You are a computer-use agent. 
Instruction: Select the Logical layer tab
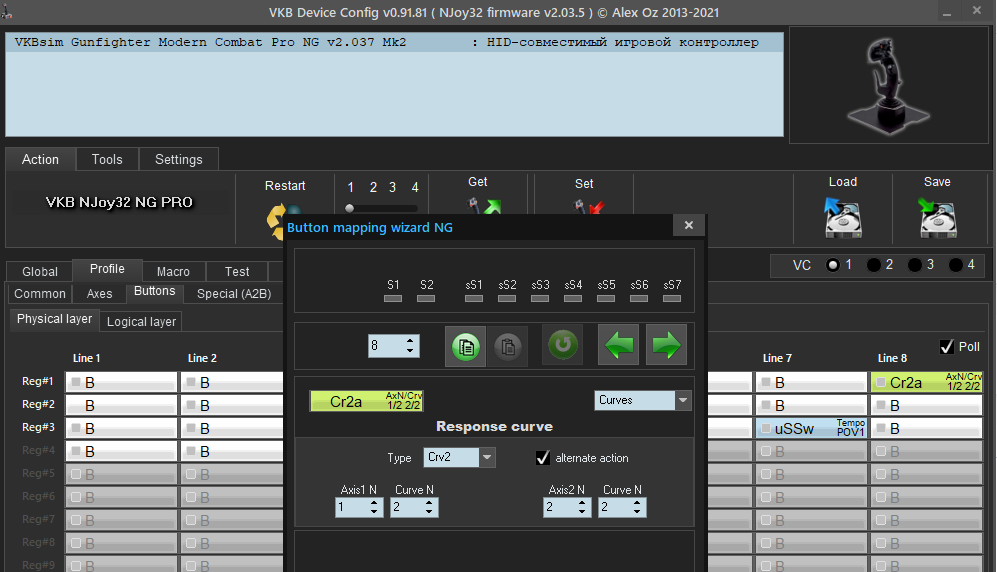point(141,322)
